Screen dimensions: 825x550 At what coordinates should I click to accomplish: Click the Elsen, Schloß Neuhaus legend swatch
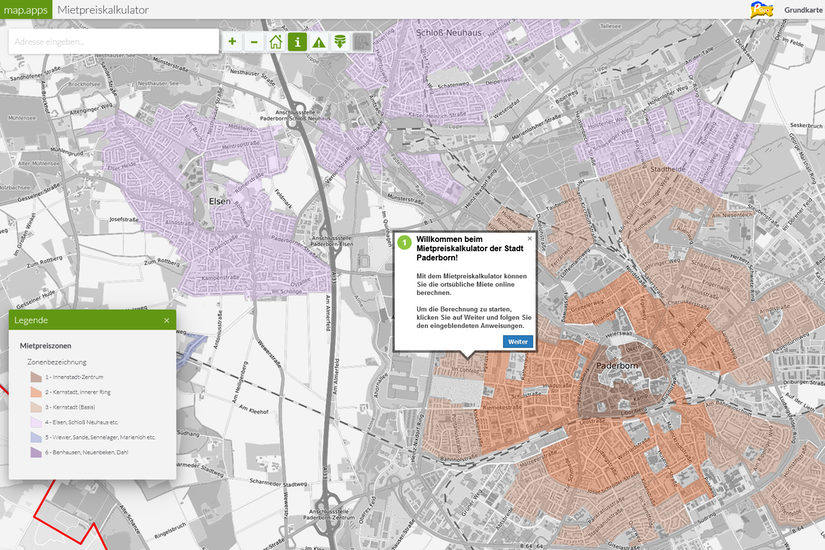(36, 422)
